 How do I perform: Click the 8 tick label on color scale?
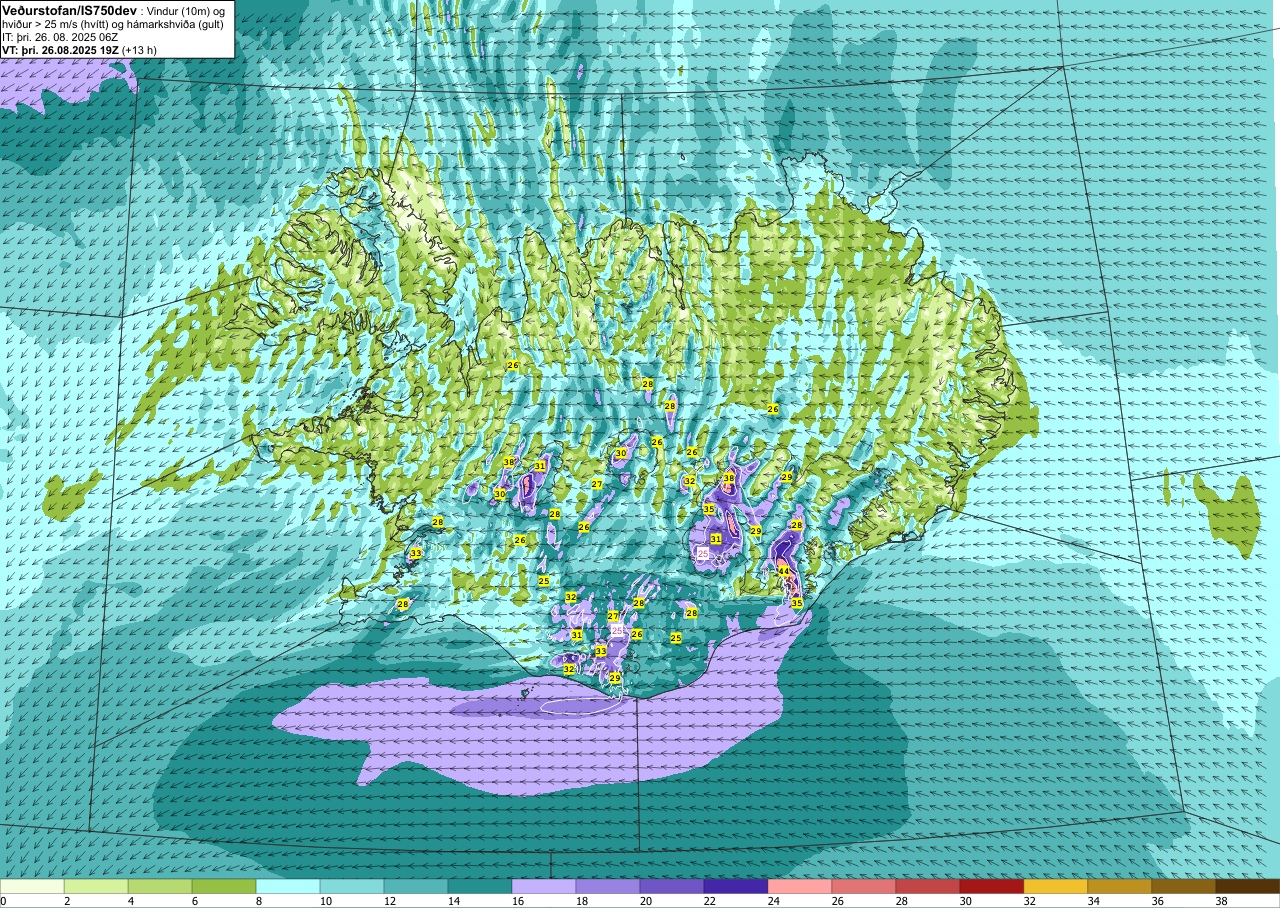pos(259,901)
